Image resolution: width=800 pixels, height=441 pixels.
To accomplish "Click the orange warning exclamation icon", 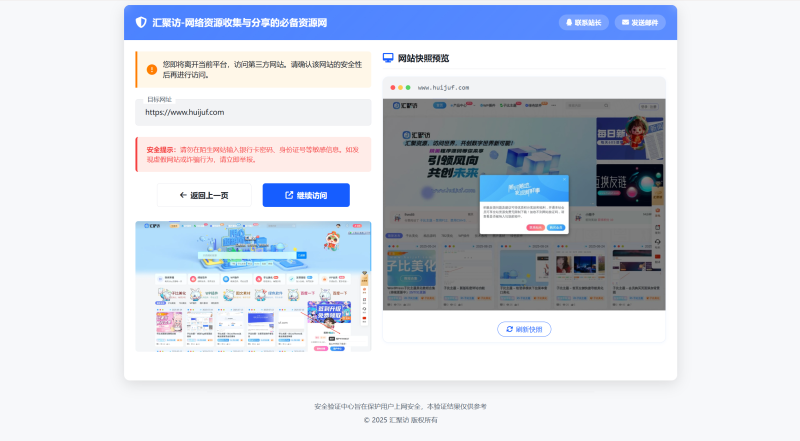I will [x=152, y=70].
